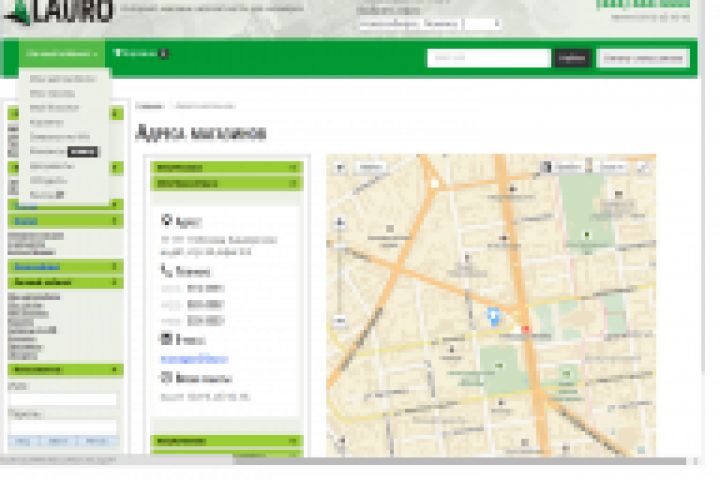Select the dropdown menu entry with dark badge

pos(64,151)
